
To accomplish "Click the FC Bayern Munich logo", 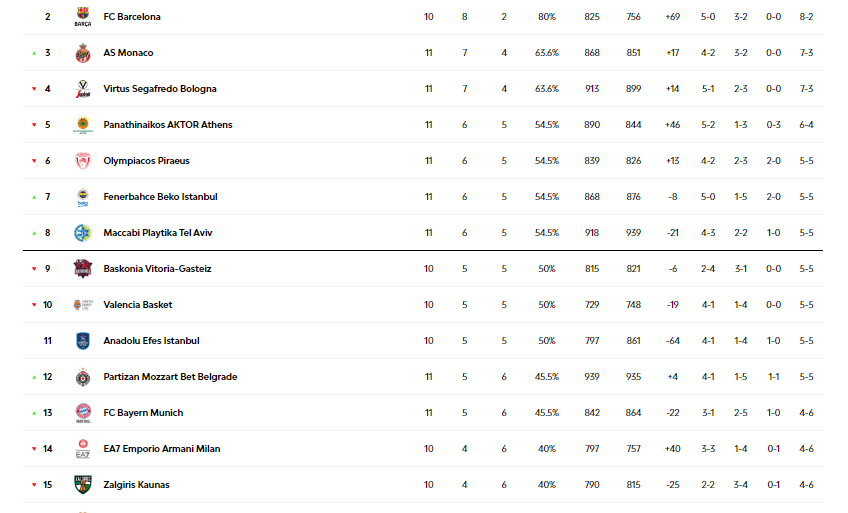I will [83, 413].
